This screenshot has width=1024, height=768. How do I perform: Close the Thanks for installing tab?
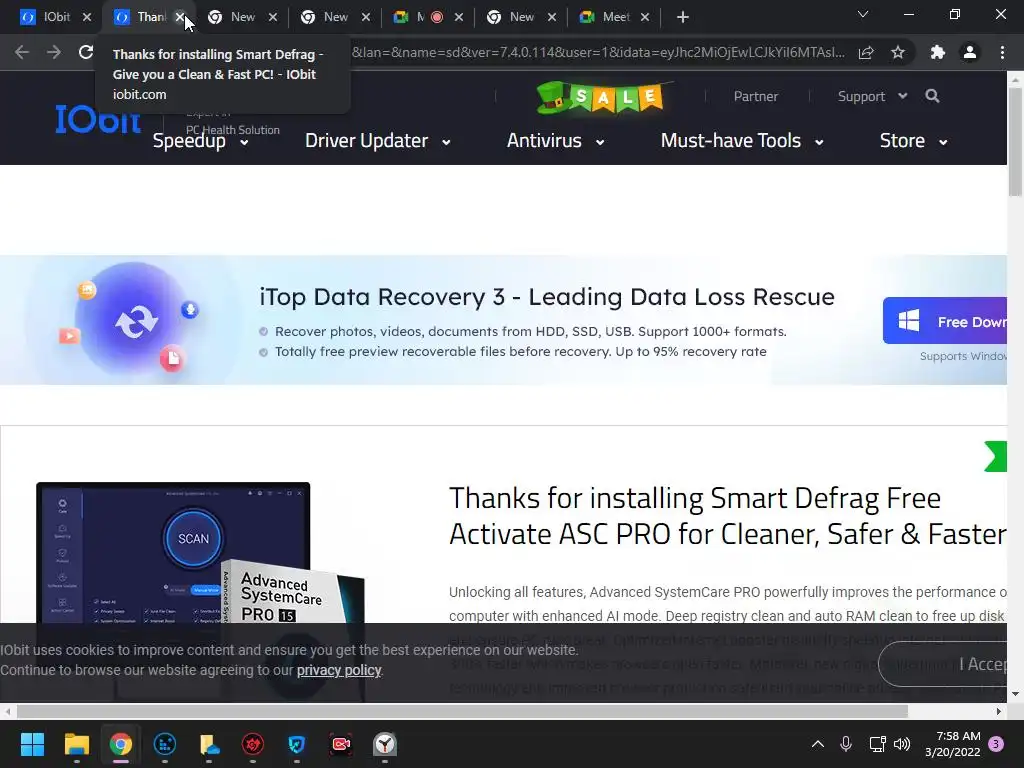click(180, 17)
